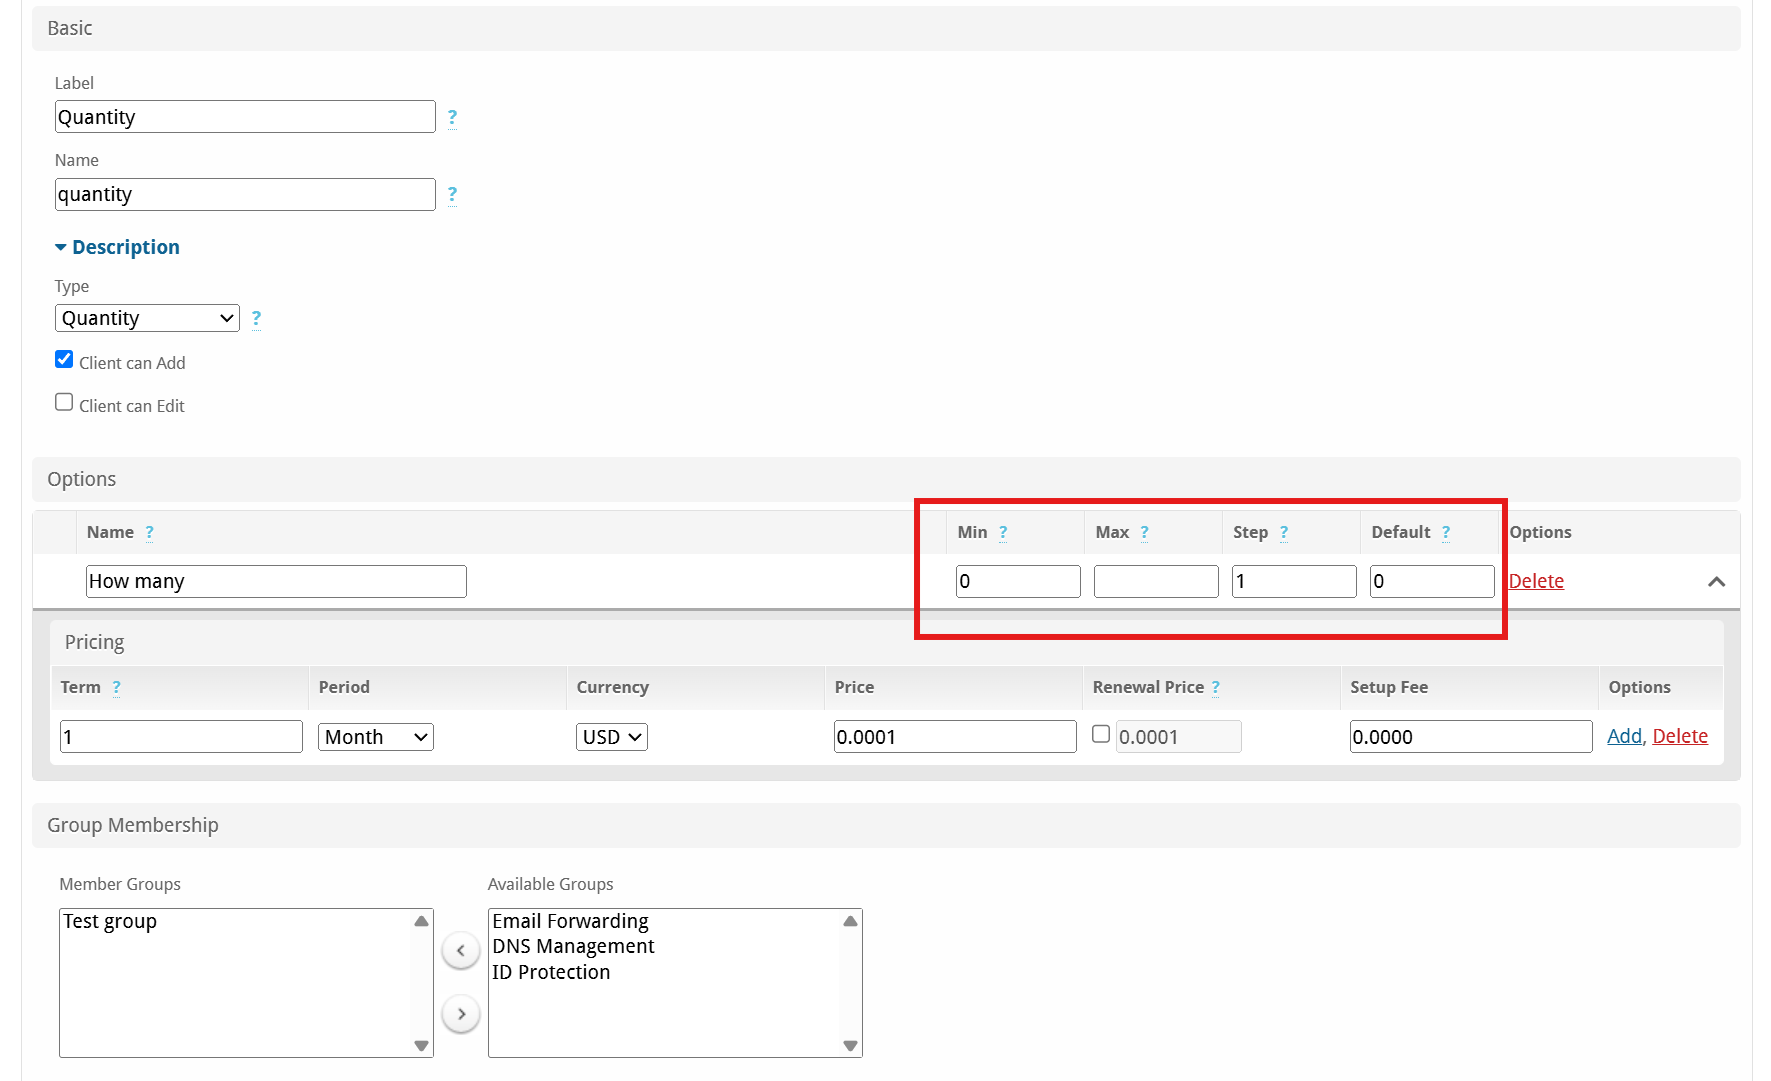
Task: Open the Period dropdown showing Month
Action: pos(375,737)
